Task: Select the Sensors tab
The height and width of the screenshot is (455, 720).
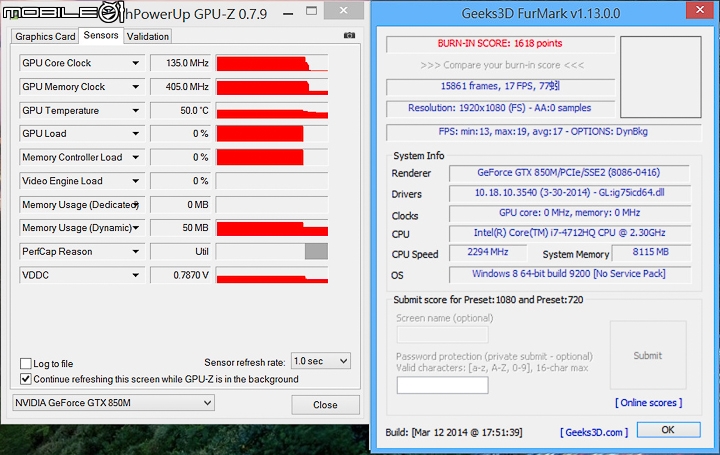Action: pos(101,35)
